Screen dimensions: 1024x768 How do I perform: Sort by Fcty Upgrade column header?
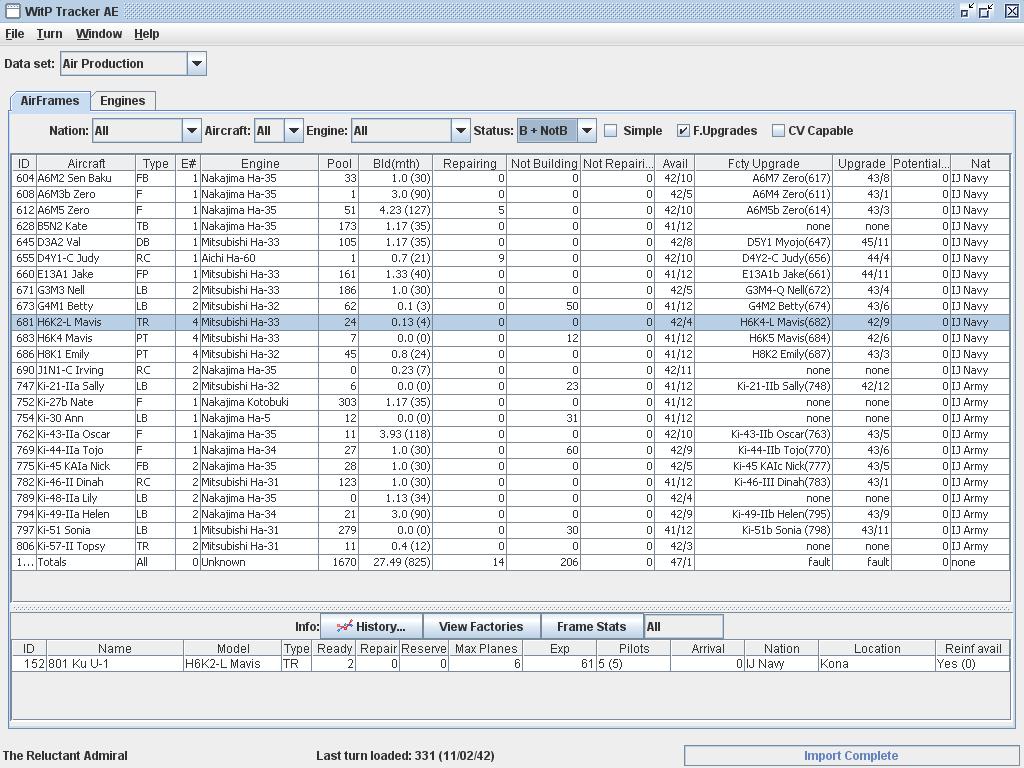point(763,163)
